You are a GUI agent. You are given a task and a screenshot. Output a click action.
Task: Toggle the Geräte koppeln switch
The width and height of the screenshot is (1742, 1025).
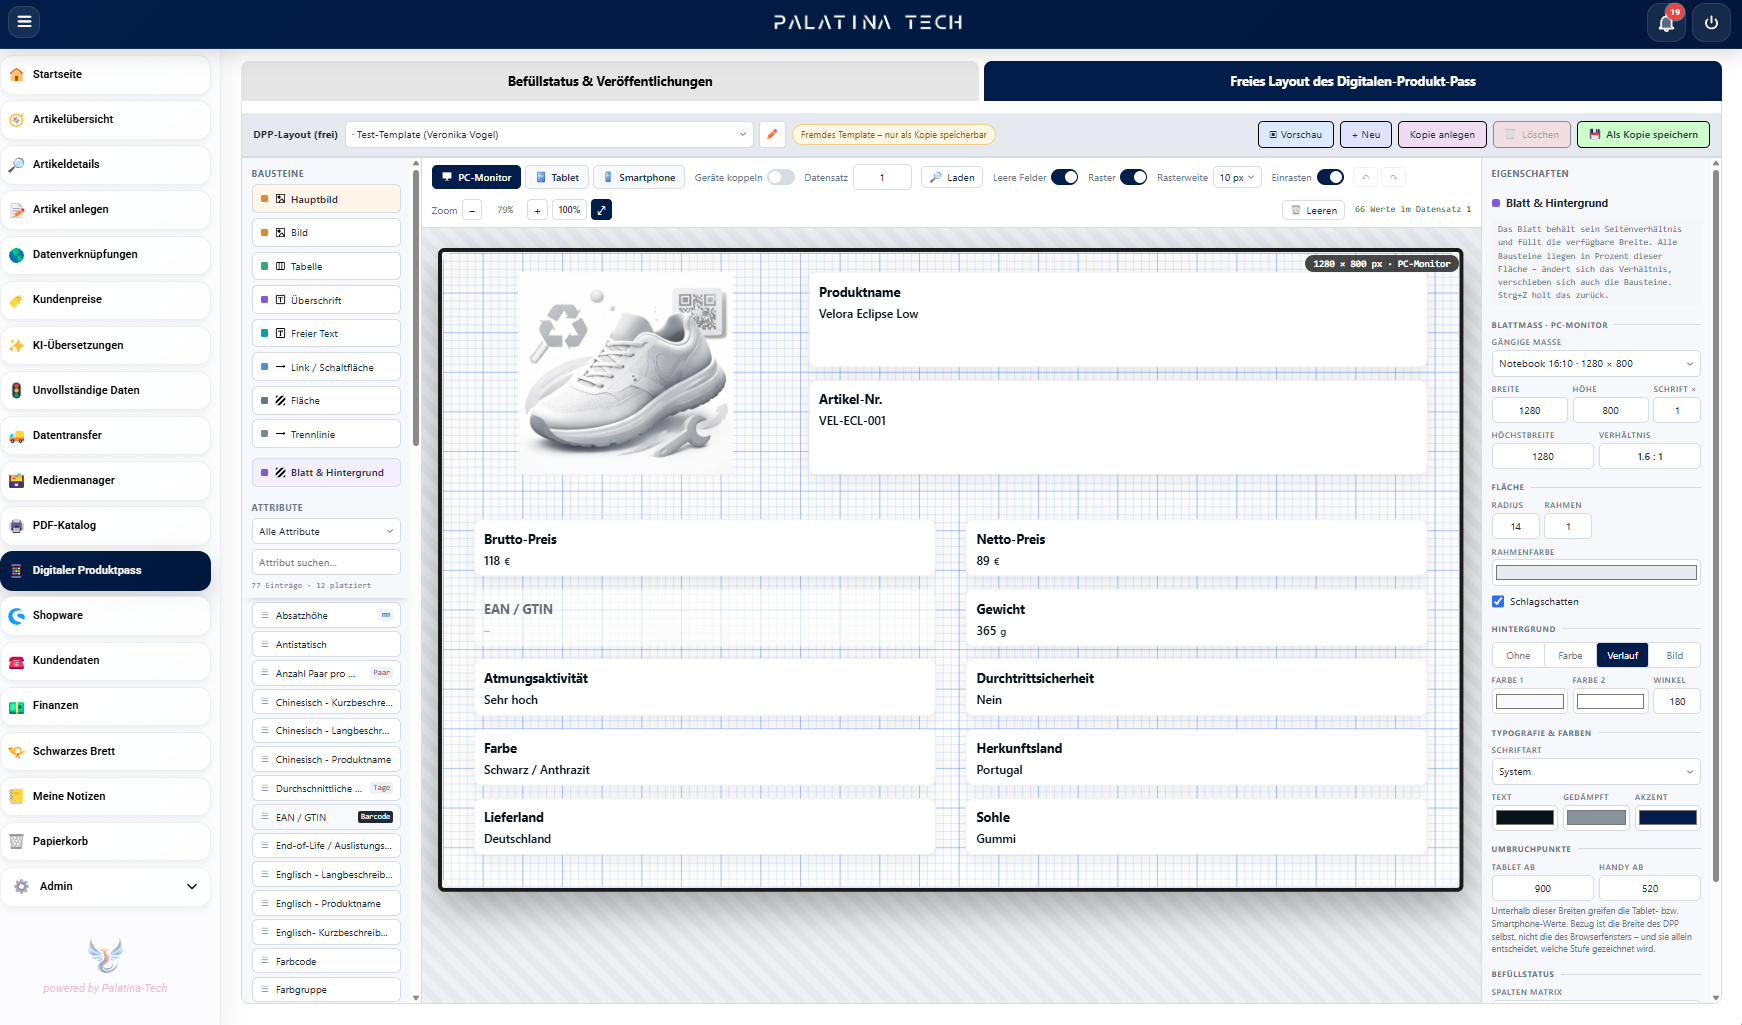(781, 177)
